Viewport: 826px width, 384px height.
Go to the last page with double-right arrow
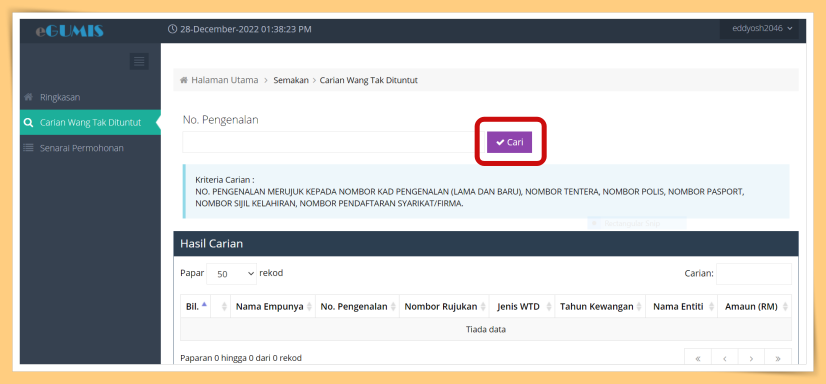[x=778, y=358]
